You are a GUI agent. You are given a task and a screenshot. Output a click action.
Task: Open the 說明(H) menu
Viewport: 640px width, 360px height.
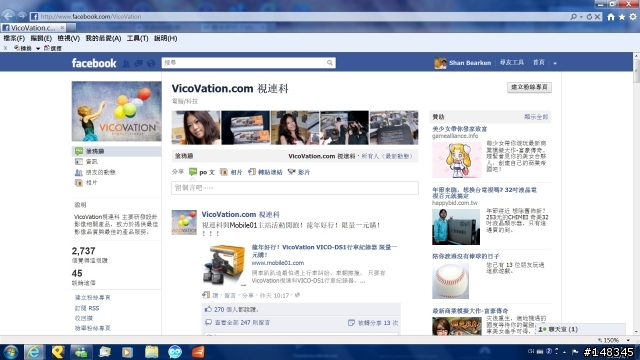[x=165, y=38]
